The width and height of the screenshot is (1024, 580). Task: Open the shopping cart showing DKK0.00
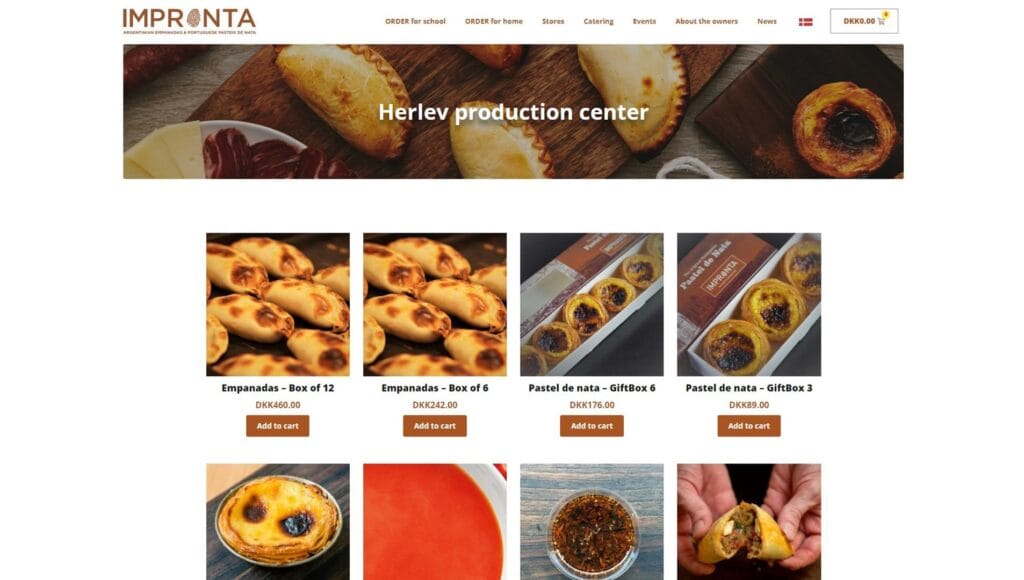(x=863, y=21)
